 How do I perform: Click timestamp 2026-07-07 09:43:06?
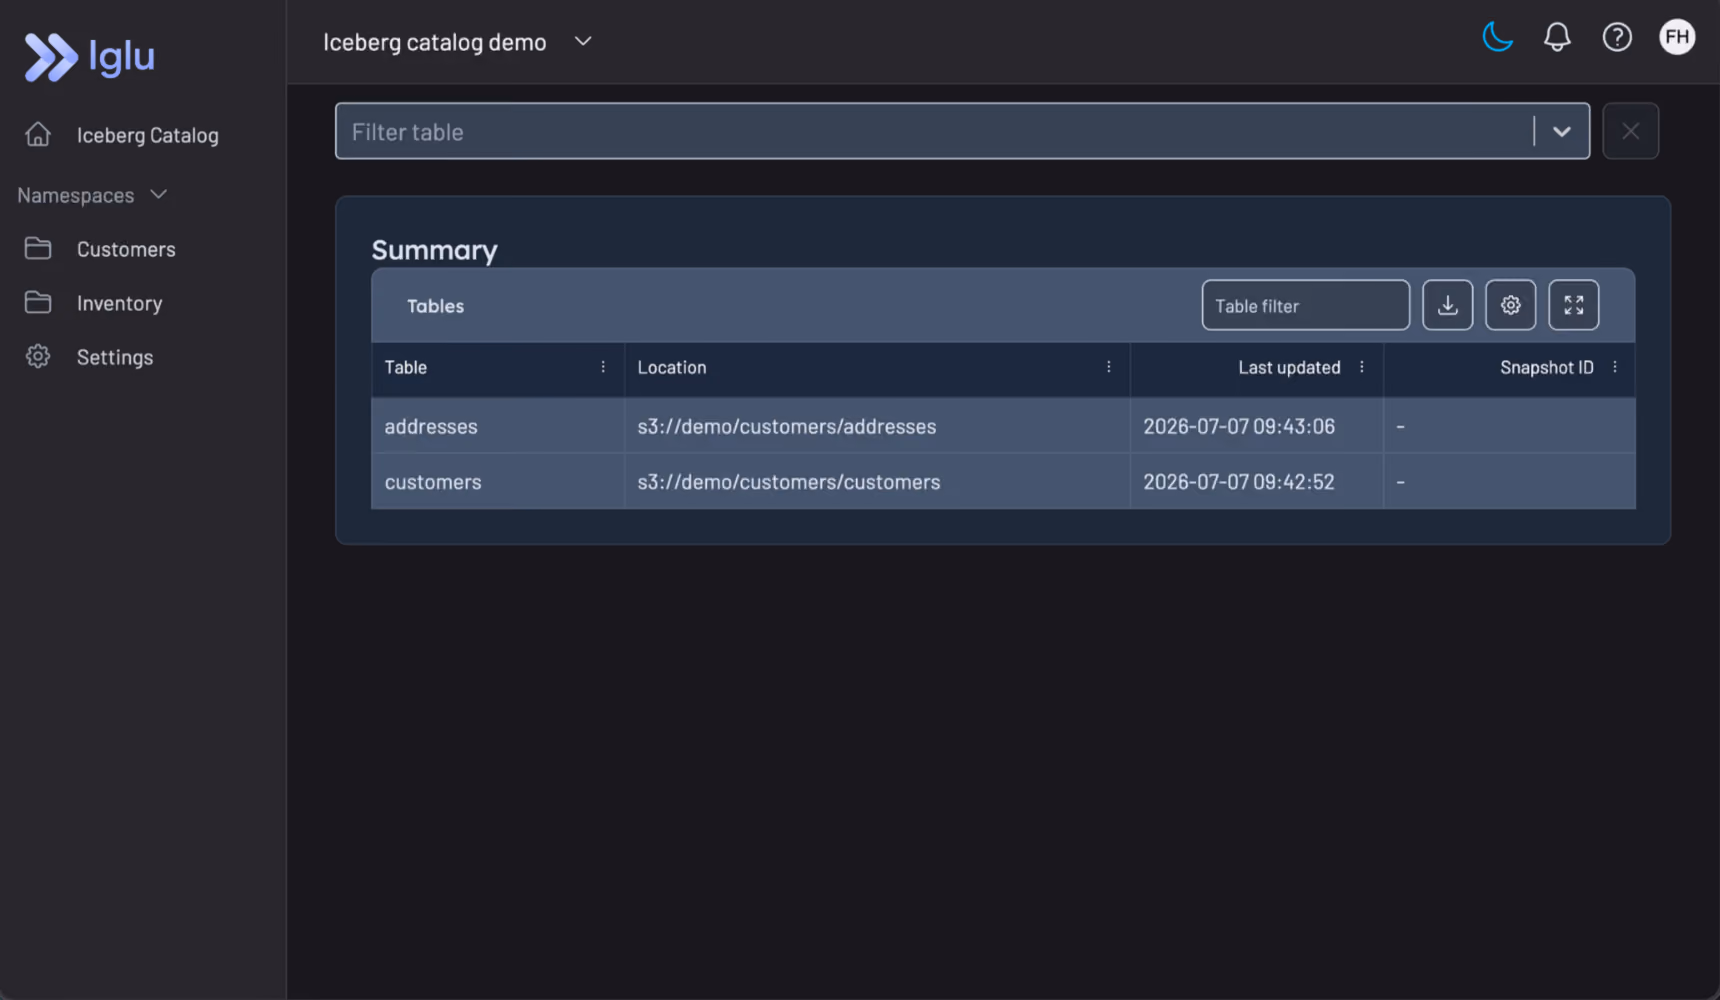1239,426
